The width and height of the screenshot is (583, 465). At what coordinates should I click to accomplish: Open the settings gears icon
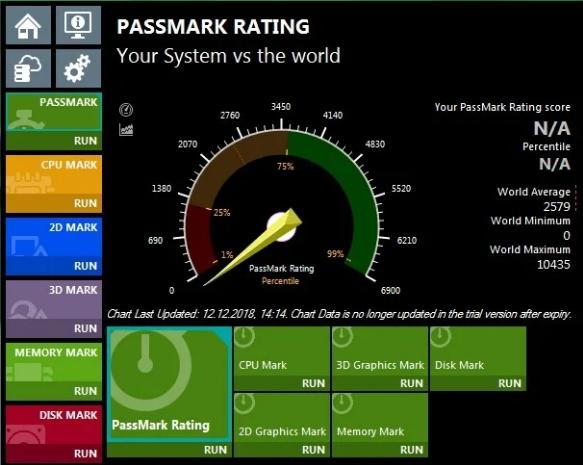coord(78,68)
